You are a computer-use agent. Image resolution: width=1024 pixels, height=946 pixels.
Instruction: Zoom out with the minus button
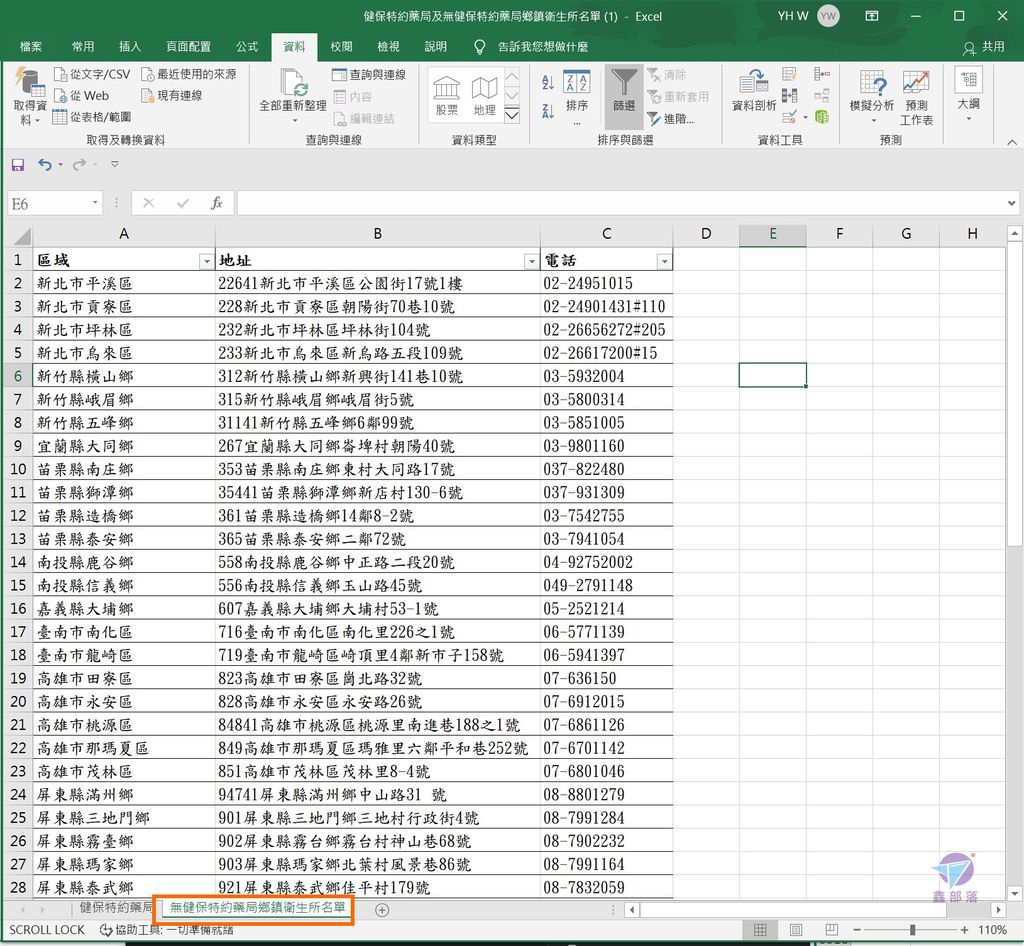(x=857, y=930)
